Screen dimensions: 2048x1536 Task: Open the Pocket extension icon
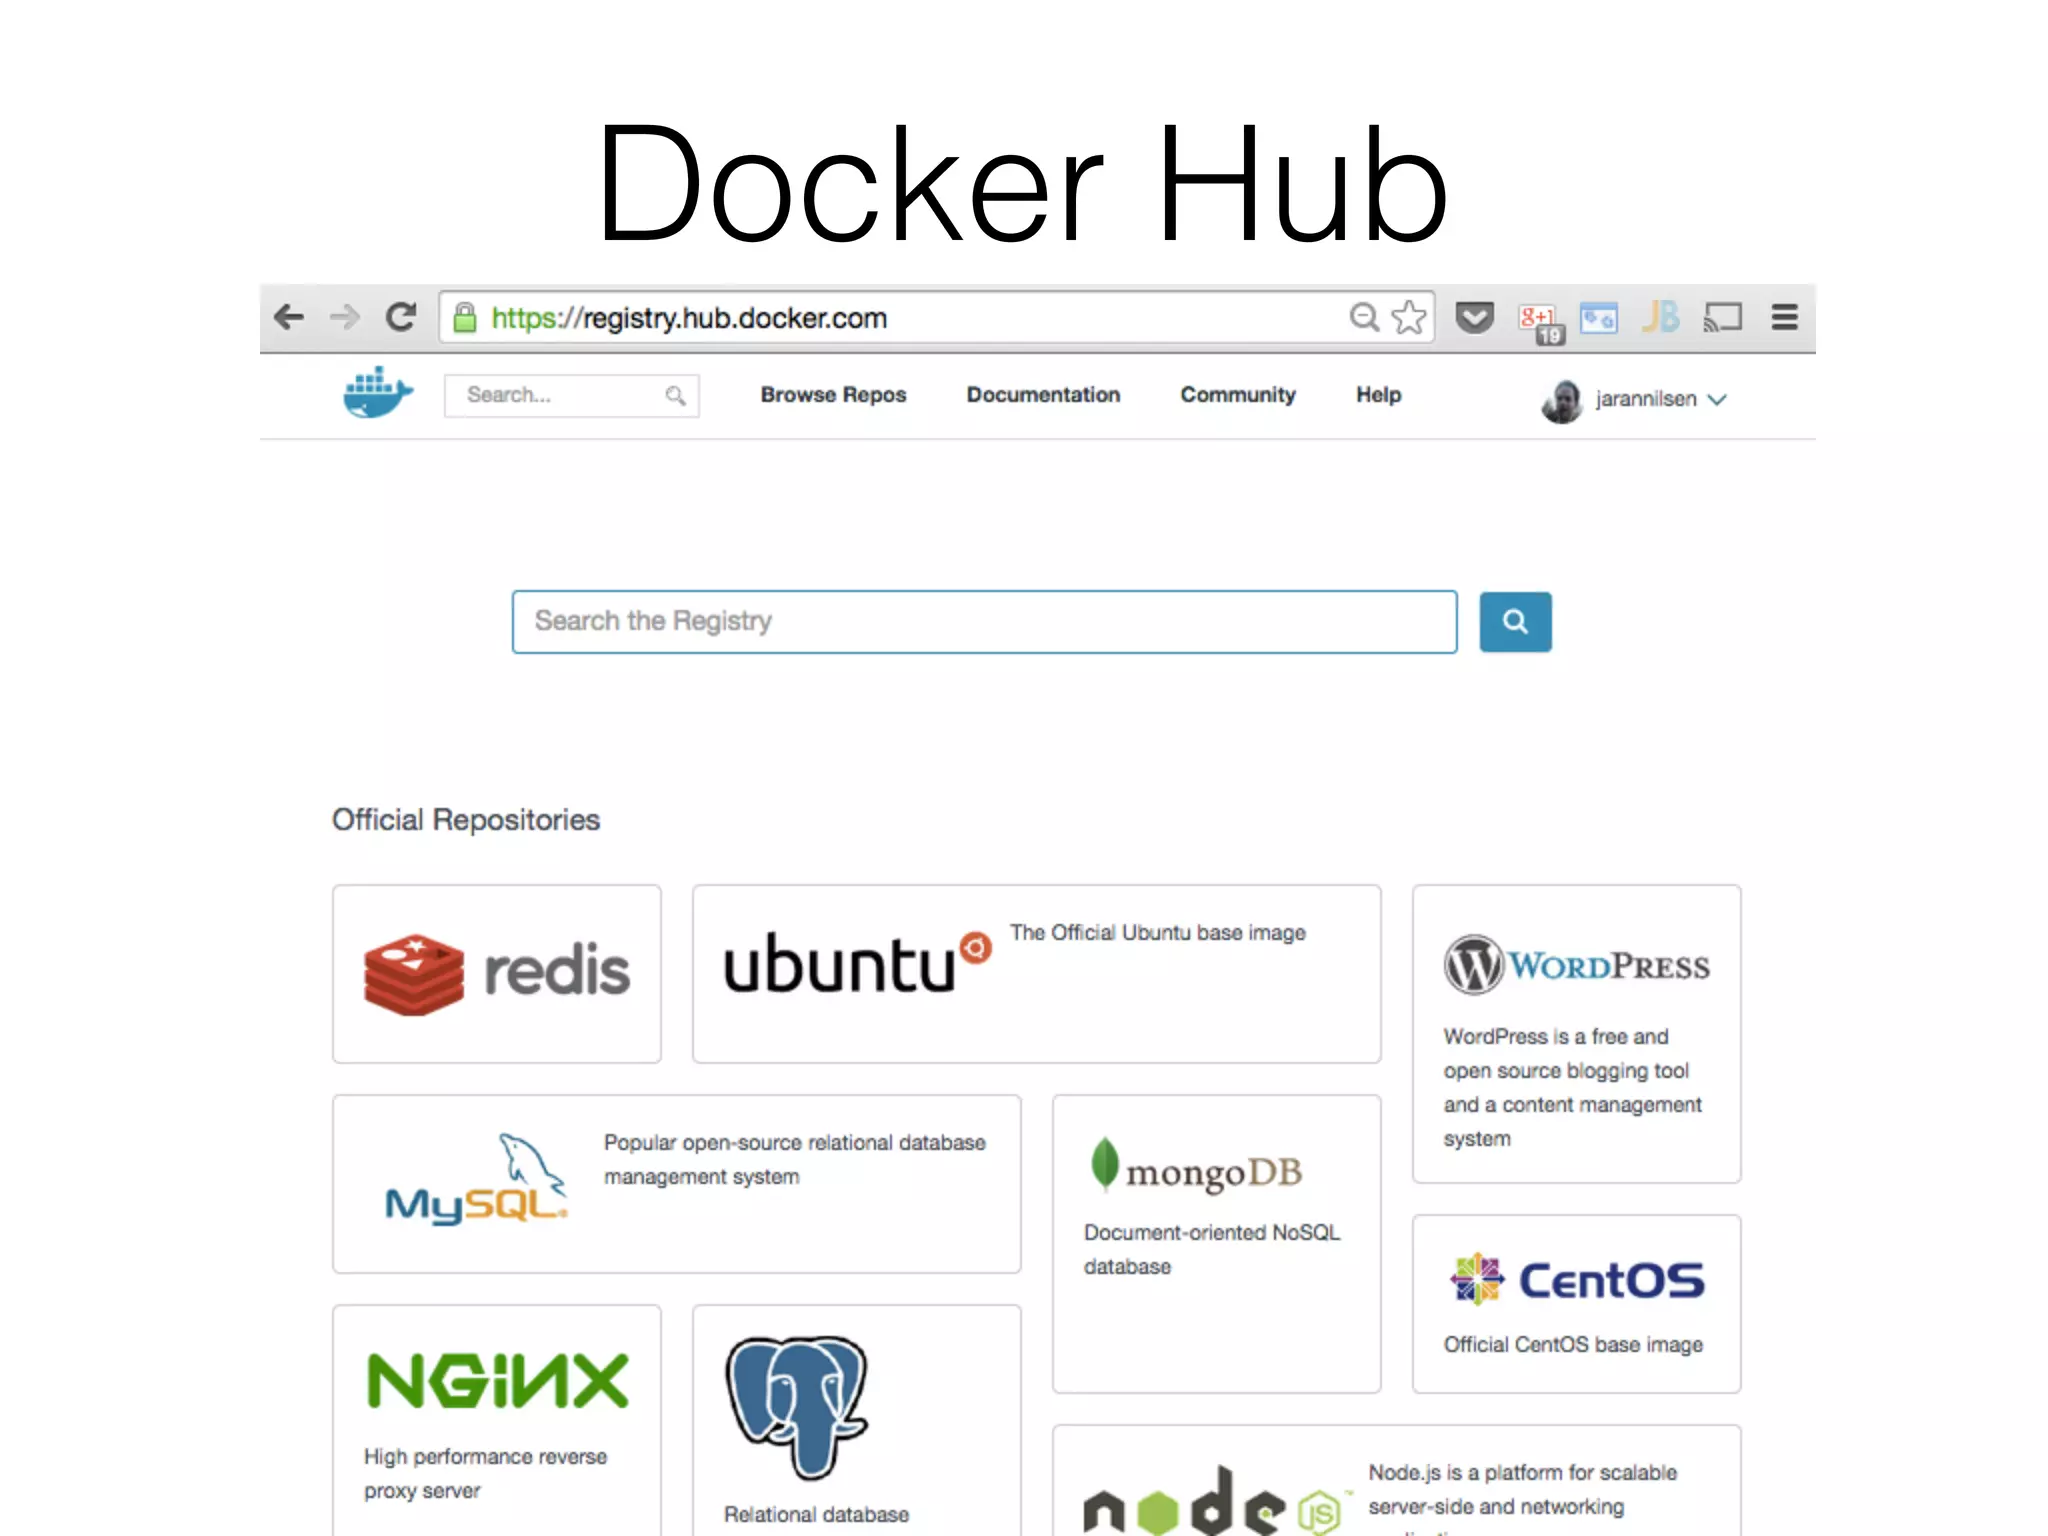coord(1474,318)
